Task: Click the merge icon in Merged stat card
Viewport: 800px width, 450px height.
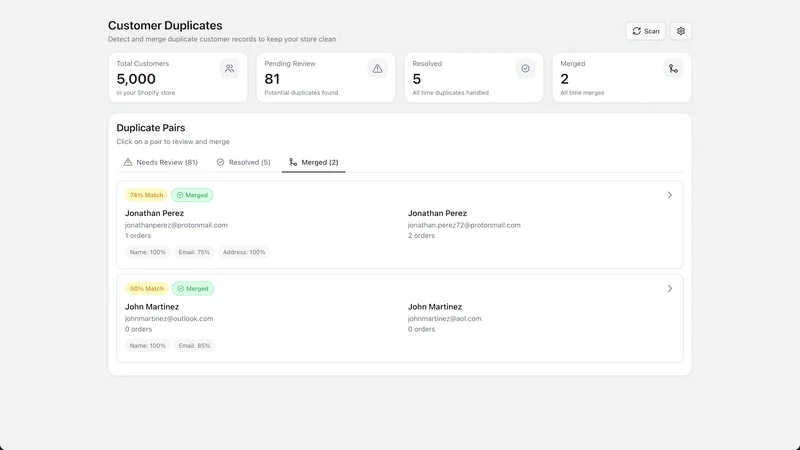Action: [673, 68]
